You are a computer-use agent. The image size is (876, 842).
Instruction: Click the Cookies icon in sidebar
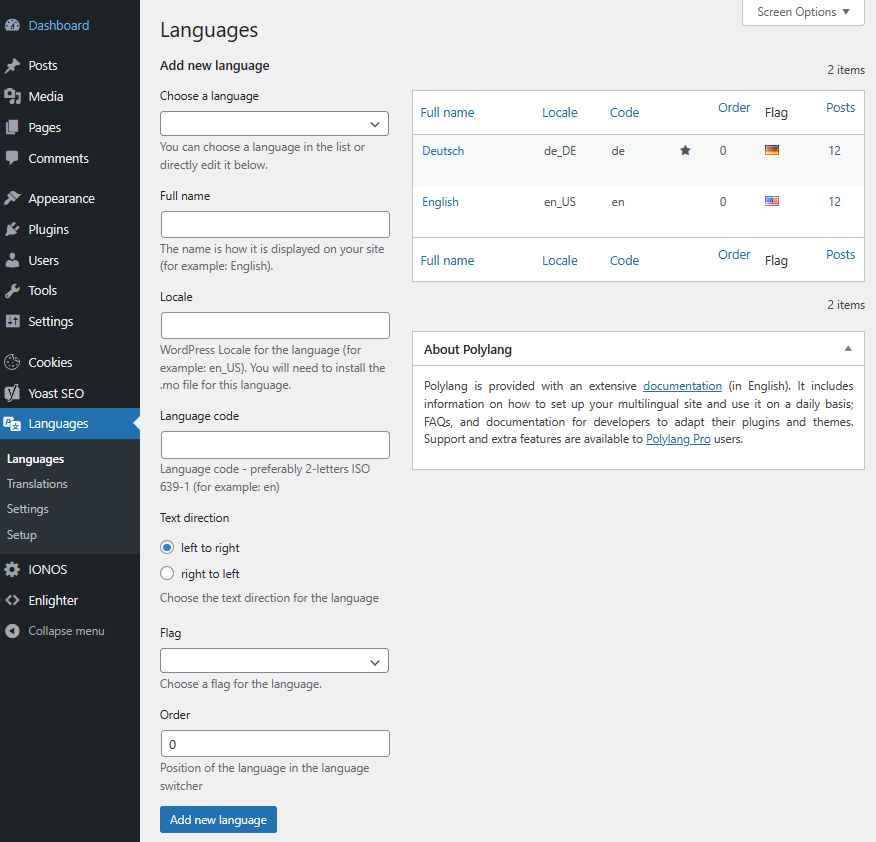coord(12,362)
